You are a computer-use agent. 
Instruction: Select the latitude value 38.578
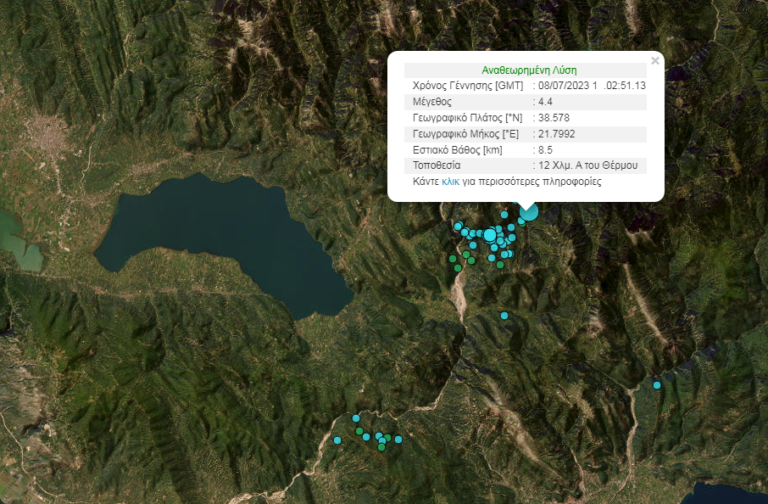coord(553,118)
